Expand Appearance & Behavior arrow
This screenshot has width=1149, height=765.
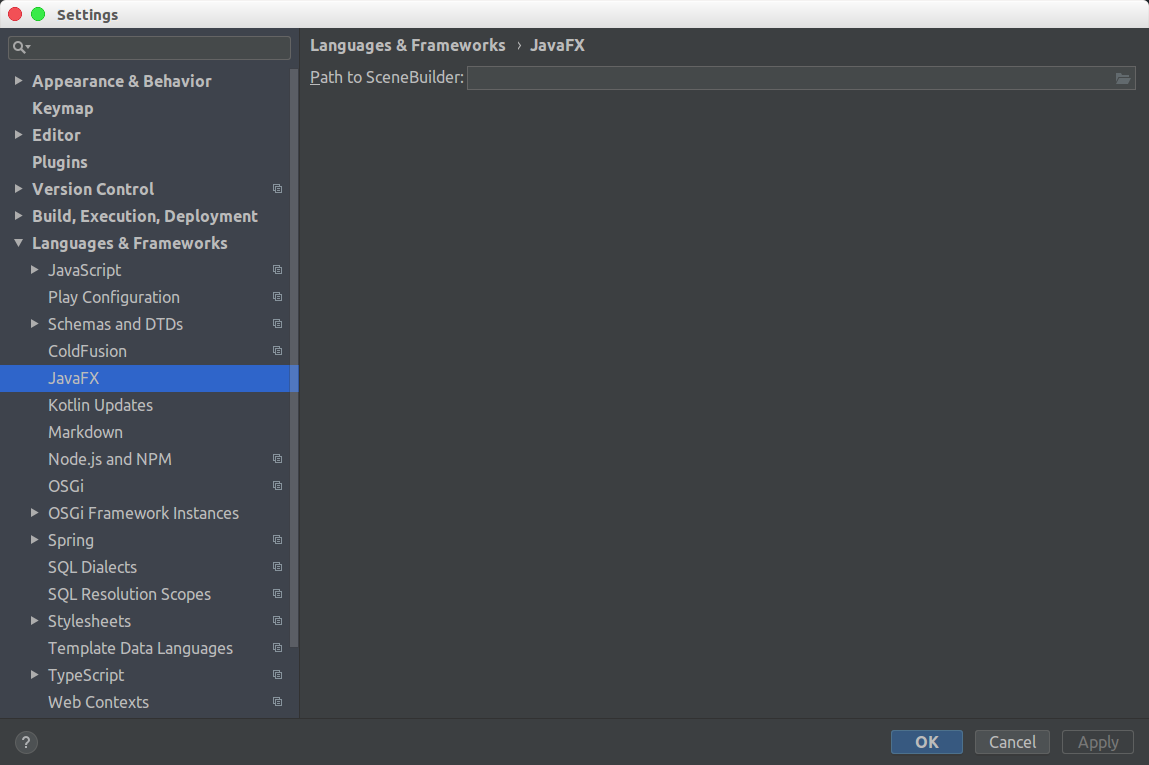18,81
